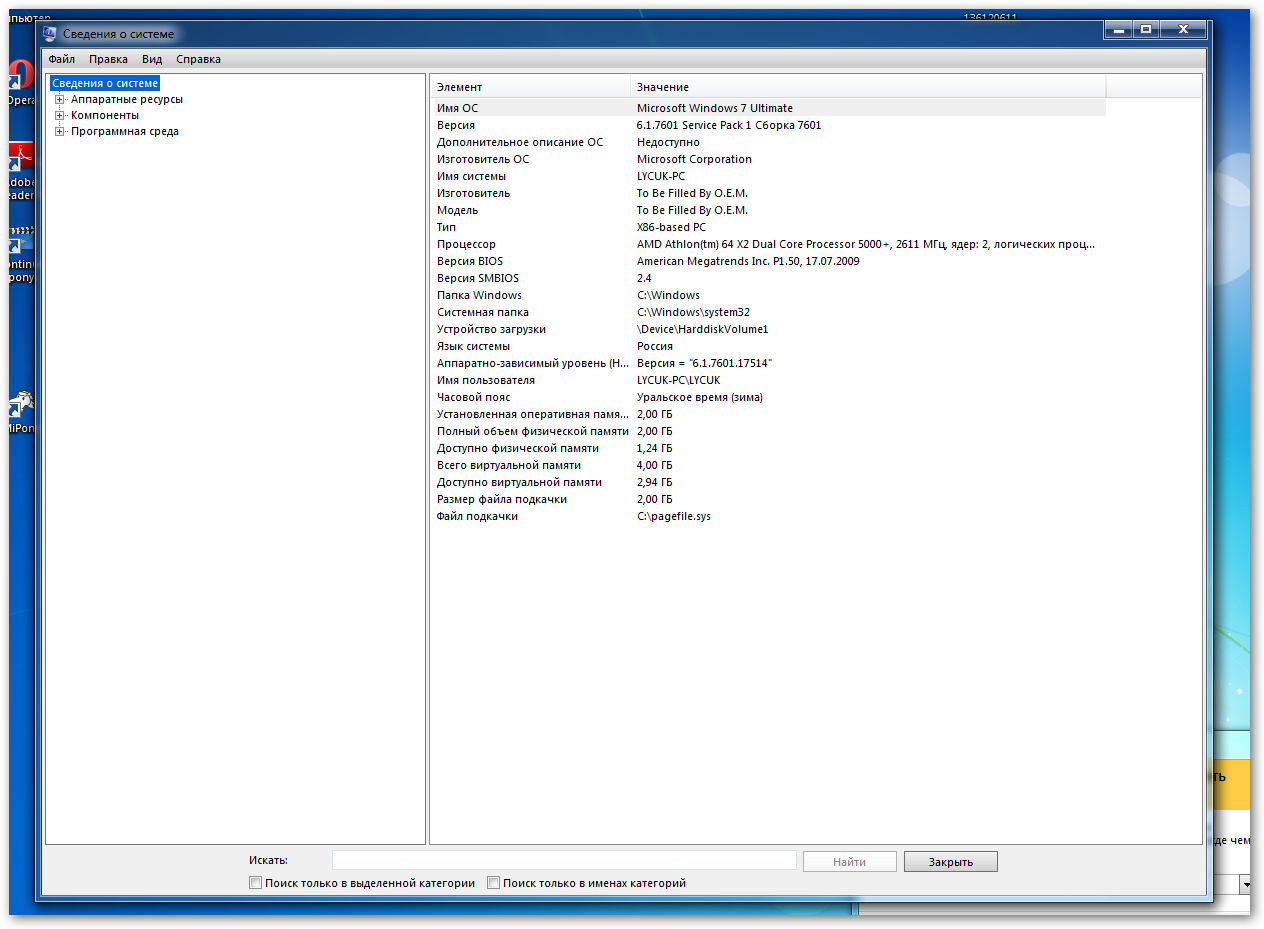Expand the Компоненты tree node
Viewport: 1264px width, 929px height.
point(60,115)
